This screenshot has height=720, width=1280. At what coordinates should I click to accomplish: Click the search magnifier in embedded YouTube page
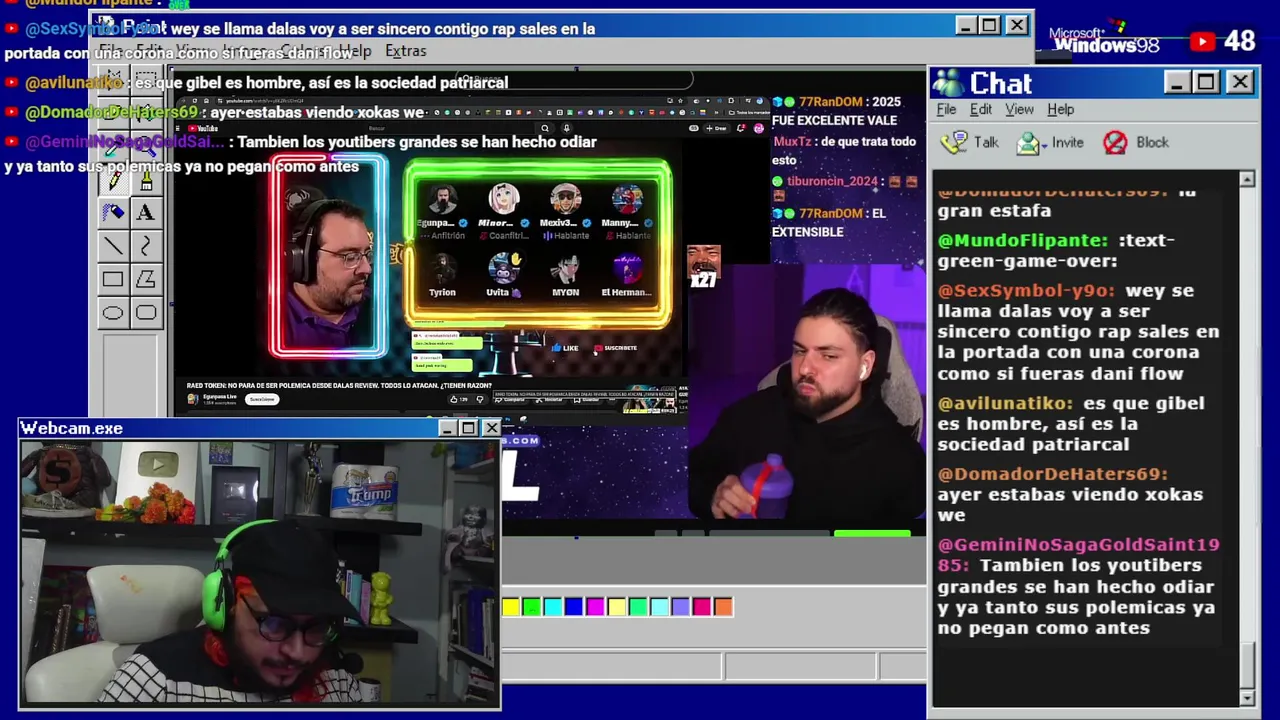click(545, 128)
